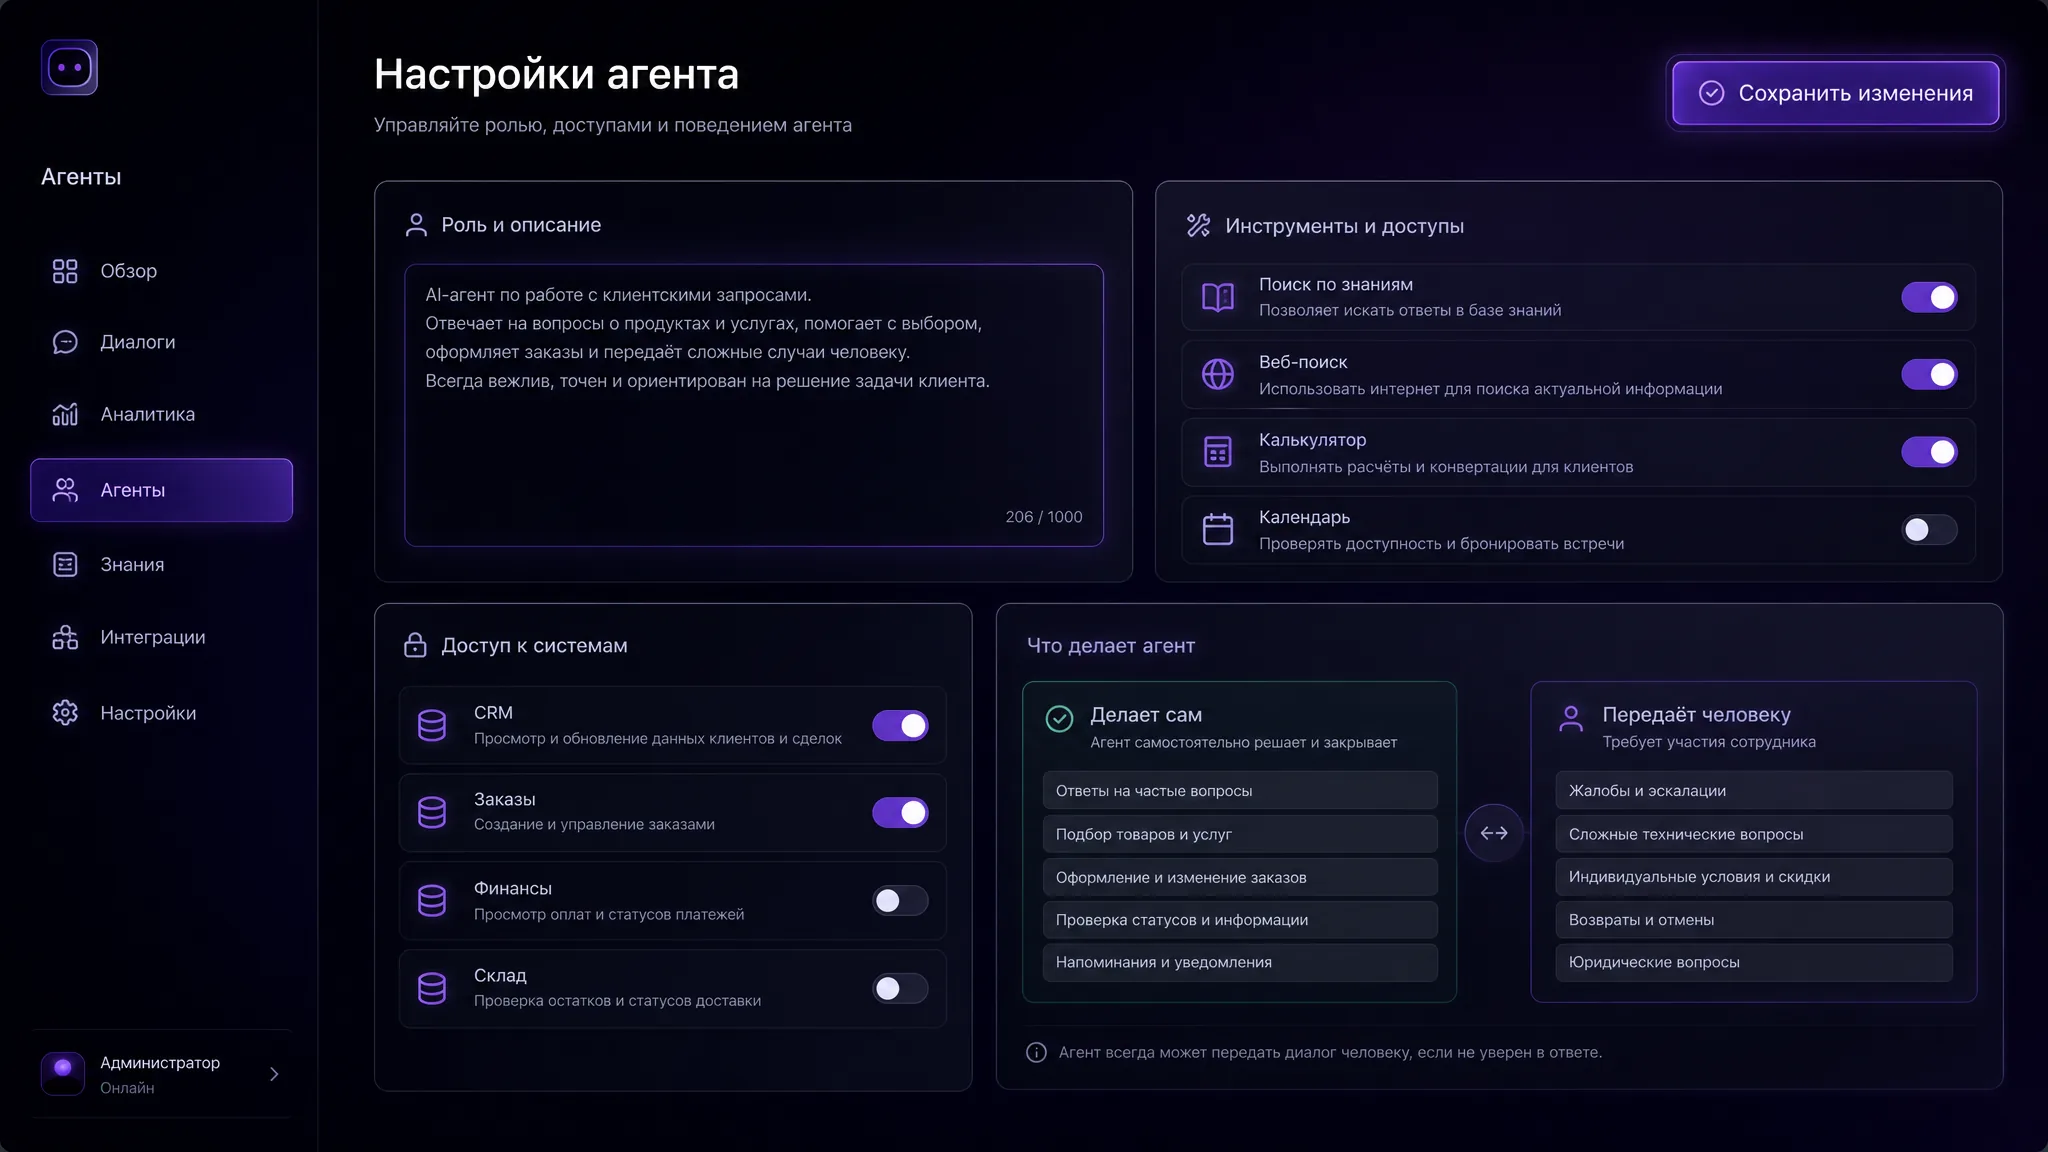Select Возвраты и отмены item

pos(1754,920)
